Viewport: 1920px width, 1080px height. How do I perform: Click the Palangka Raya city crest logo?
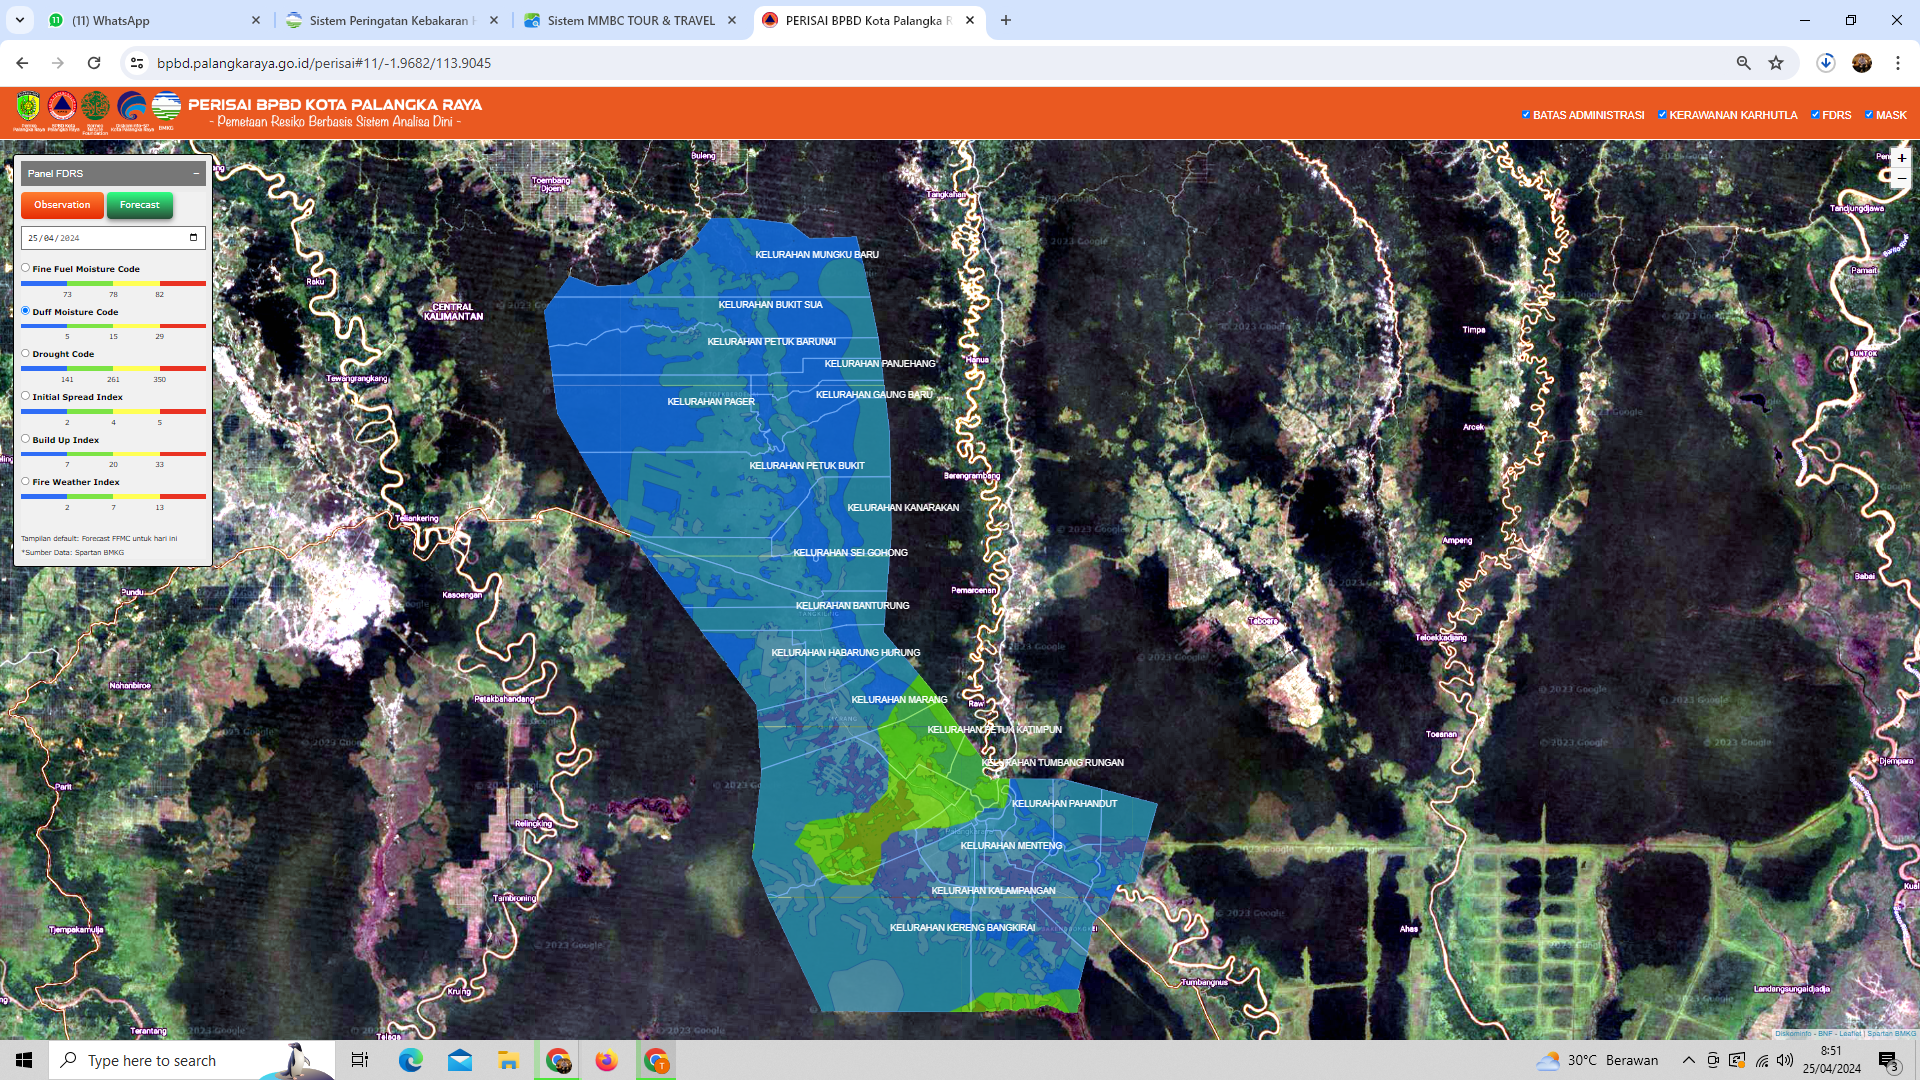click(28, 107)
